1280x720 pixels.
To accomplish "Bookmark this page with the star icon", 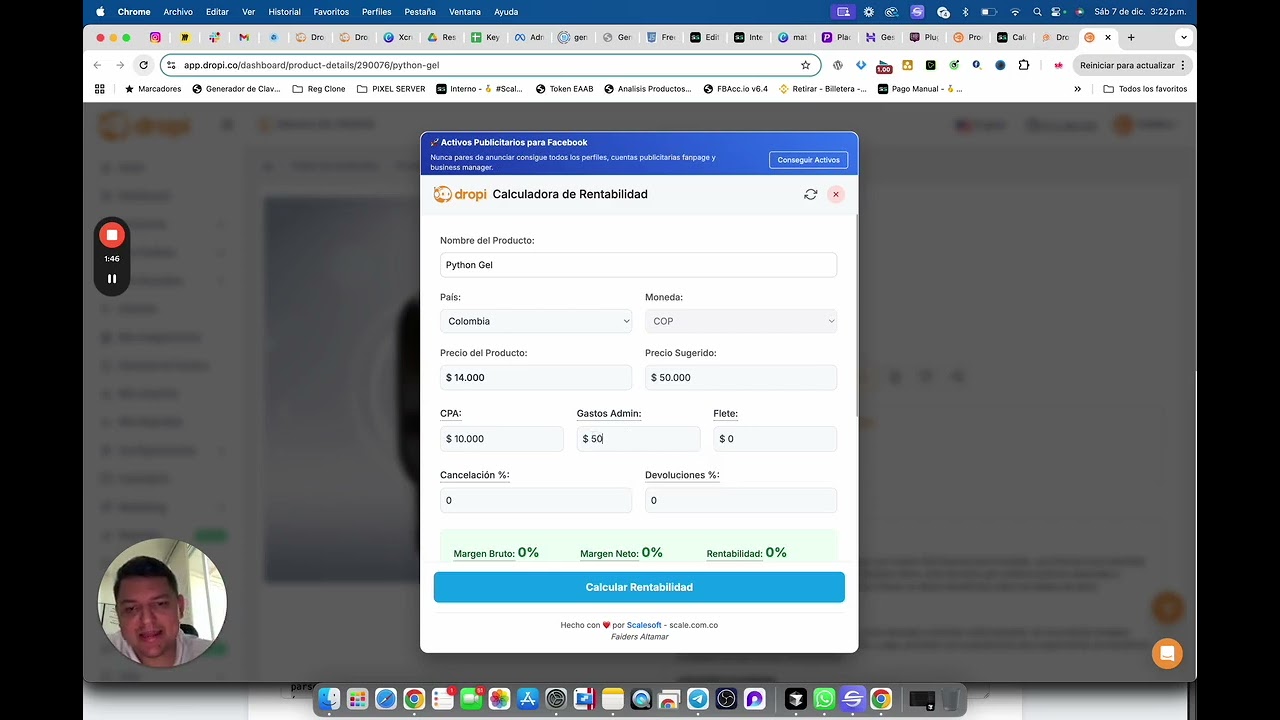I will coord(805,65).
